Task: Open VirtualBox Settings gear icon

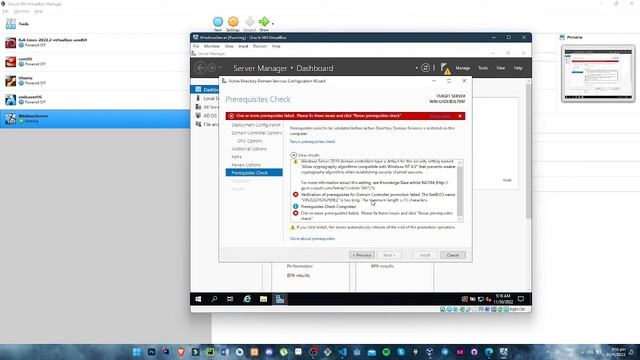Action: click(x=233, y=22)
